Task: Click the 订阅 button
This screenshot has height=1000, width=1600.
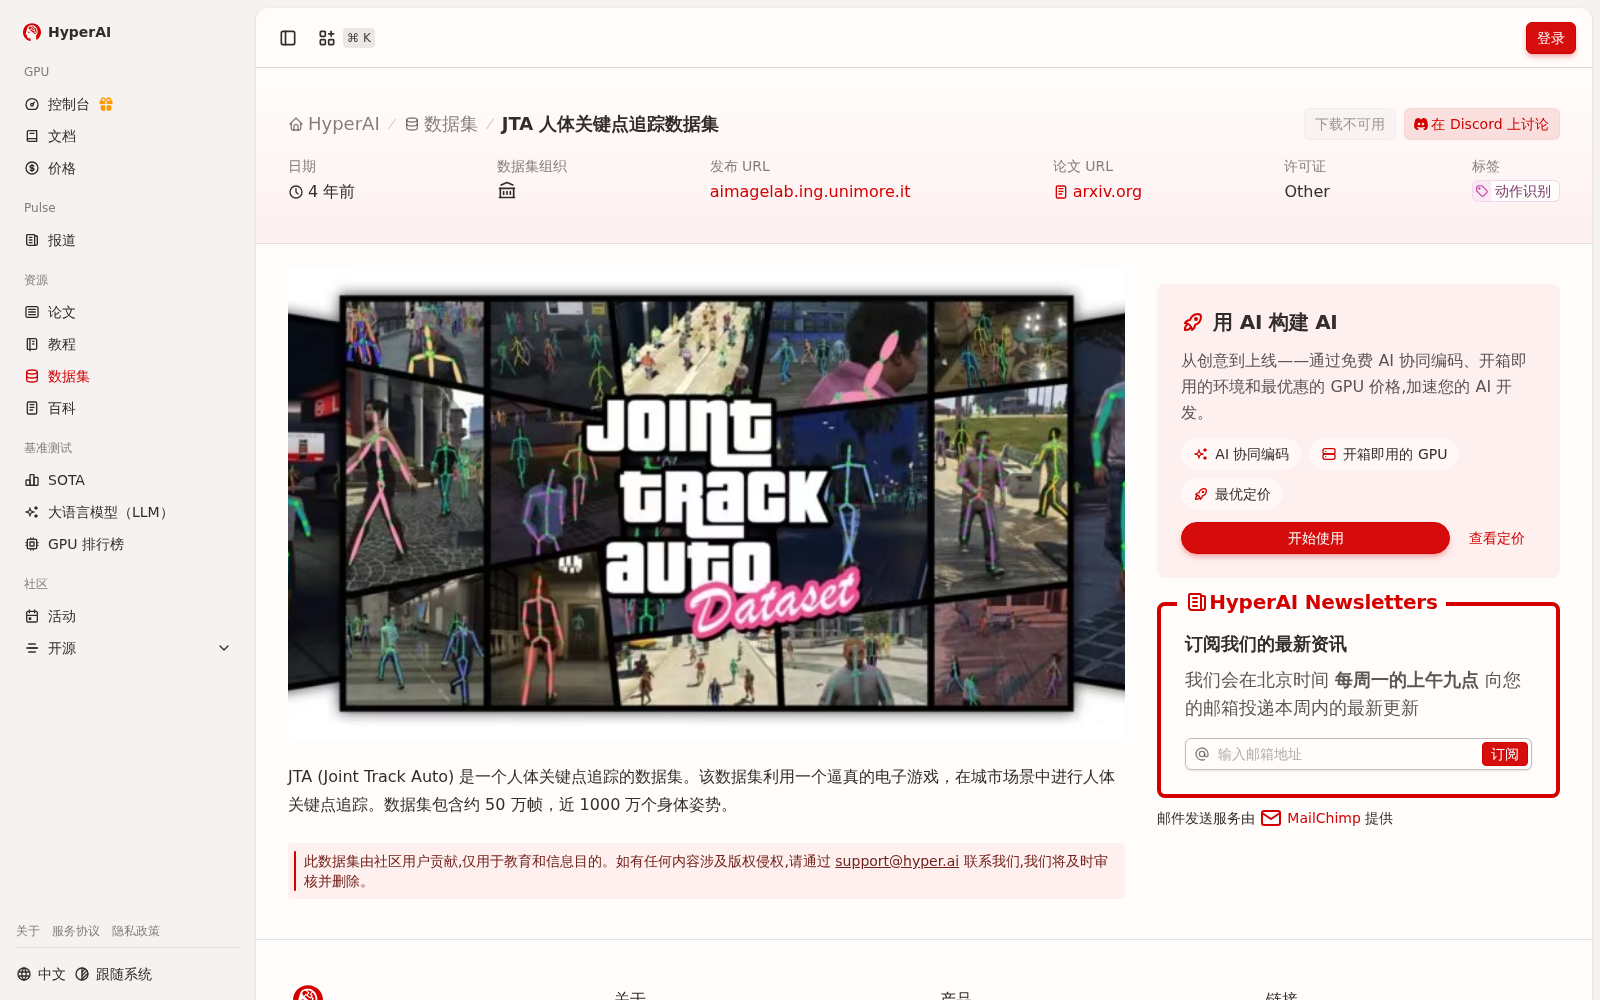Action: [1504, 754]
